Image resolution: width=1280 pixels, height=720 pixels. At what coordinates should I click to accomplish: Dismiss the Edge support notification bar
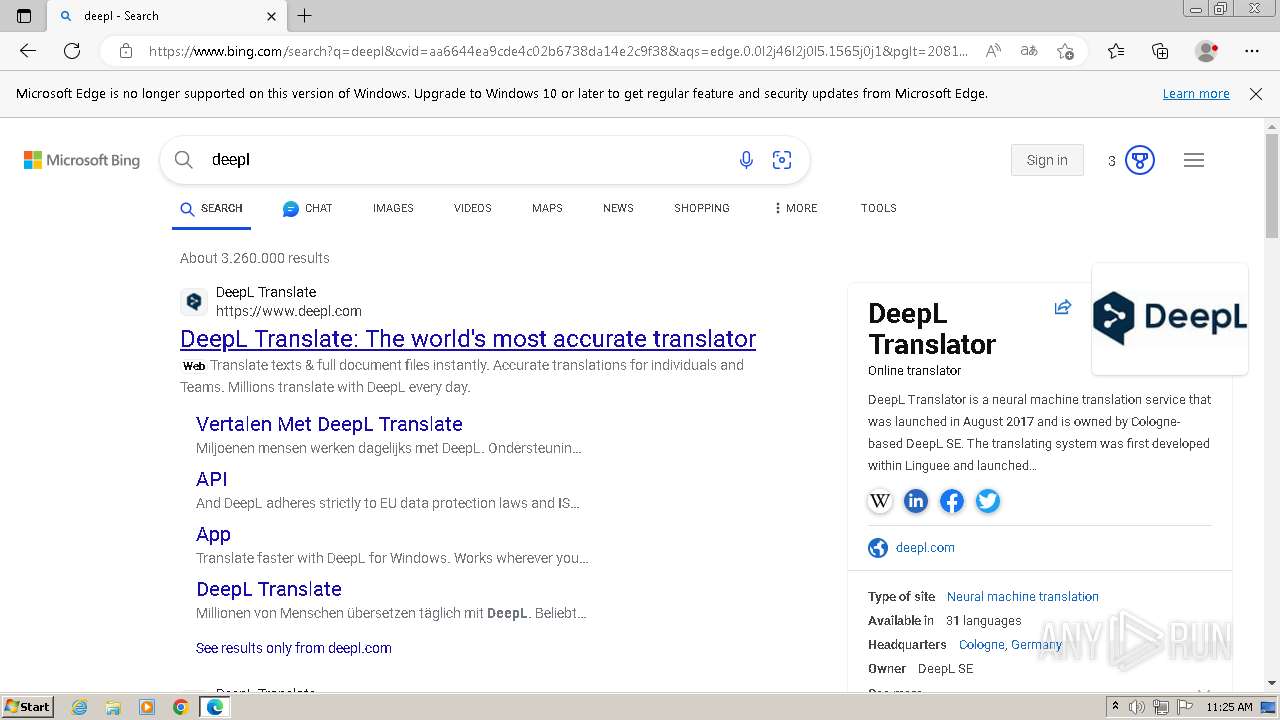pyautogui.click(x=1256, y=94)
